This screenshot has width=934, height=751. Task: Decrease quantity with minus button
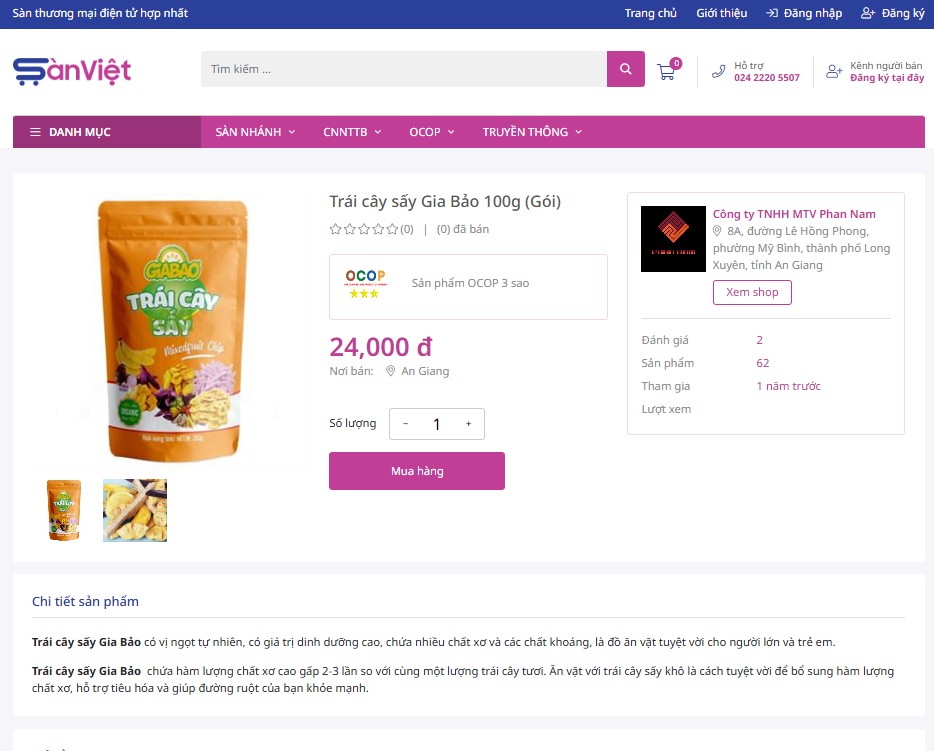(x=406, y=424)
